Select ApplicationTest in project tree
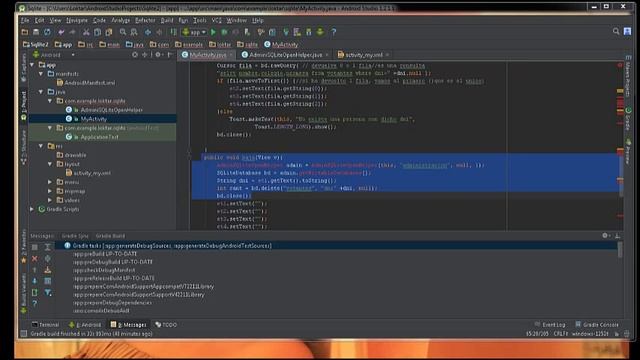 [x=93, y=137]
